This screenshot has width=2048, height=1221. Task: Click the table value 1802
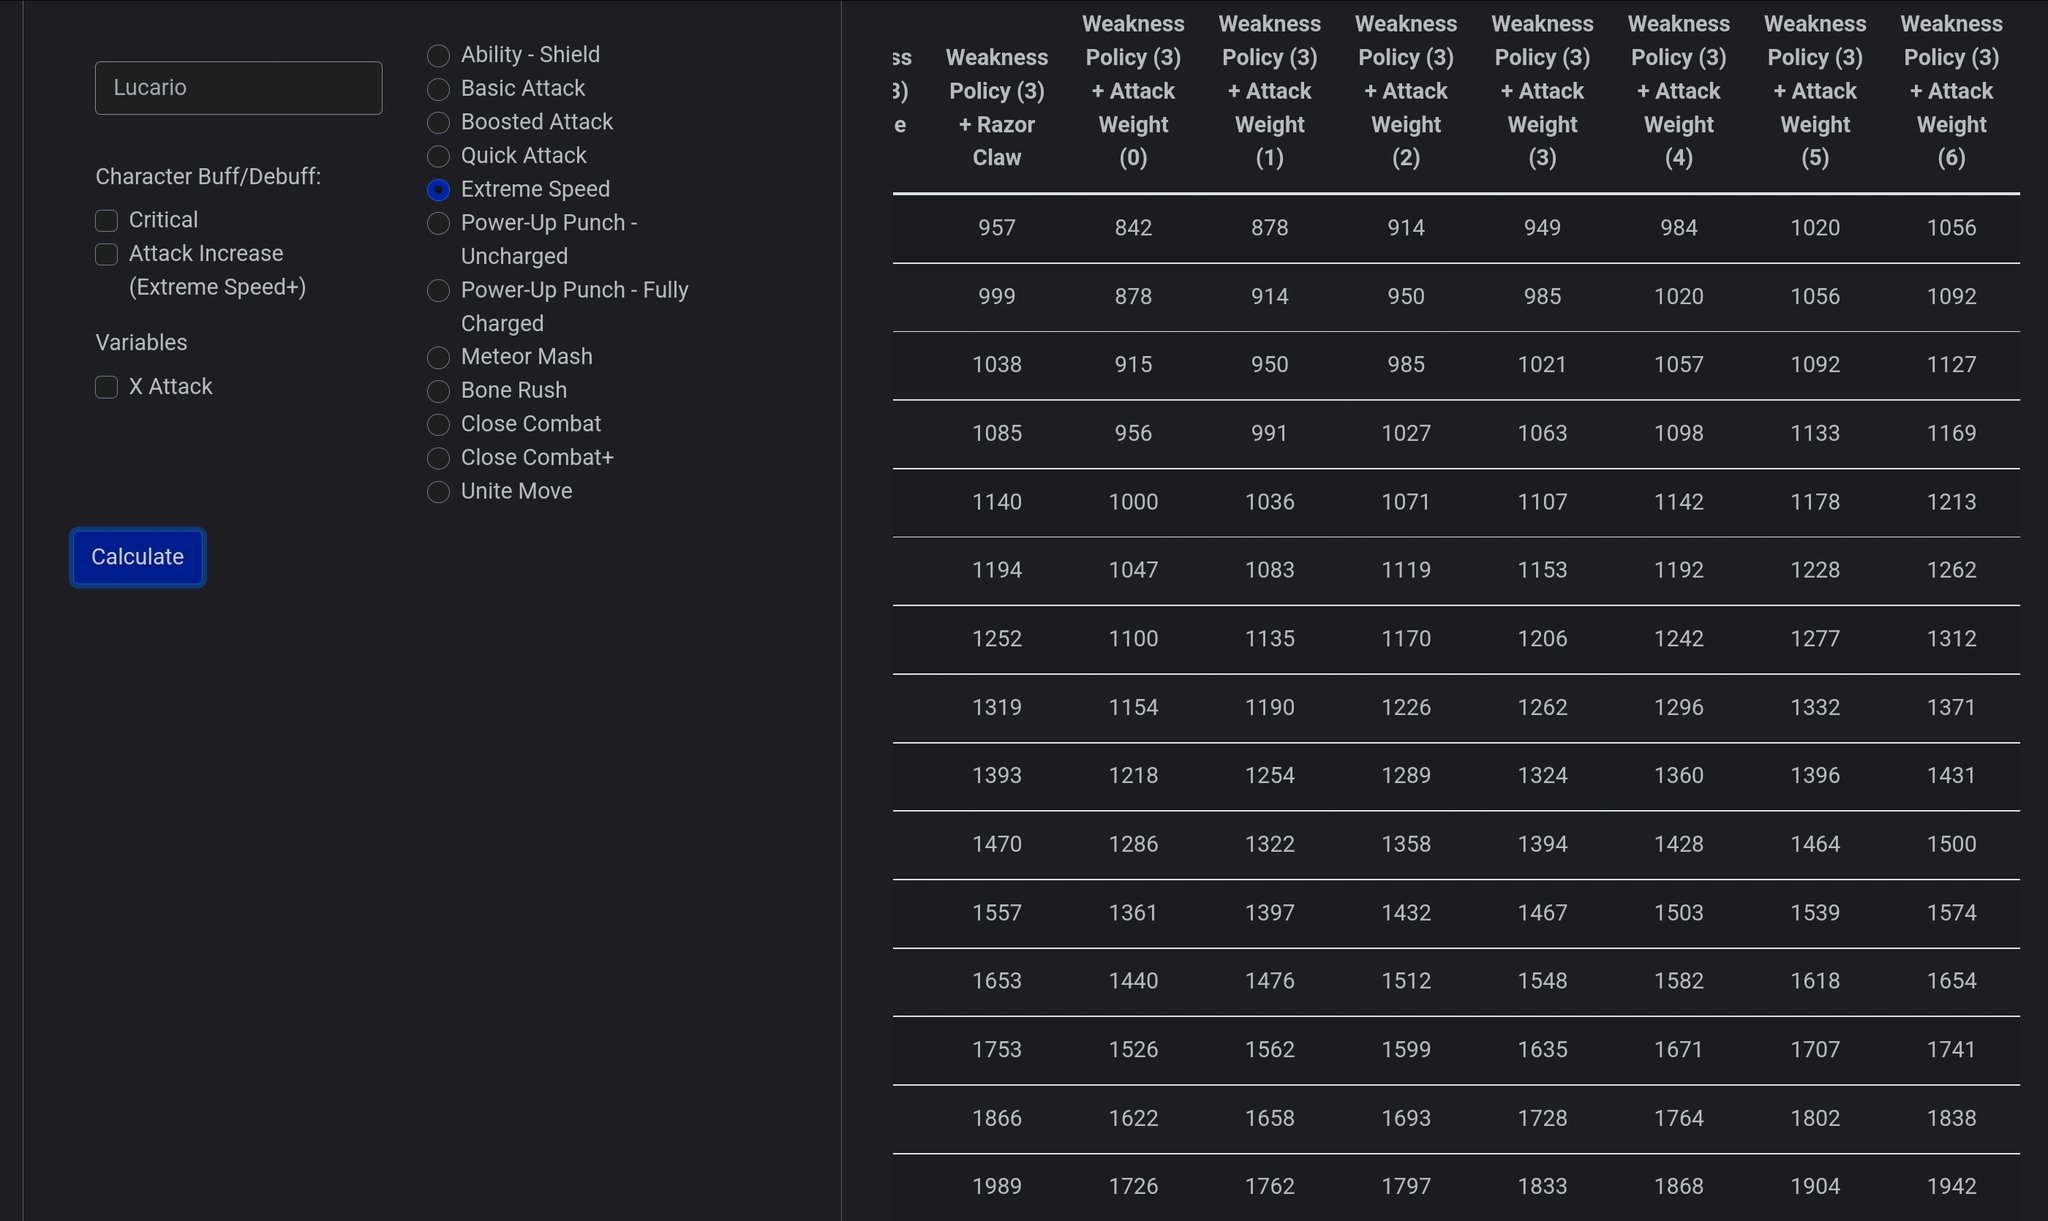tap(1815, 1119)
